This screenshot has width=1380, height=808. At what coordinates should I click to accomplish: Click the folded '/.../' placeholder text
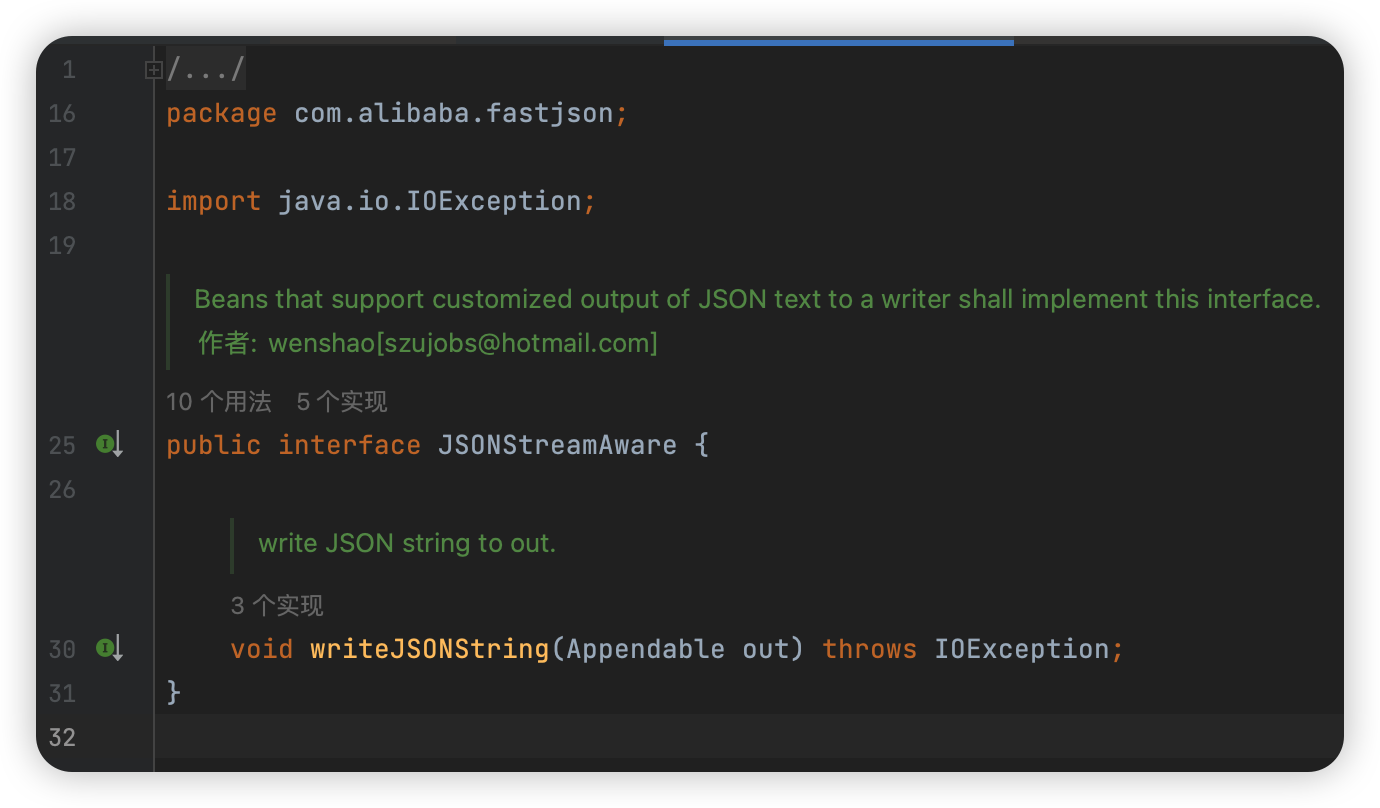206,70
